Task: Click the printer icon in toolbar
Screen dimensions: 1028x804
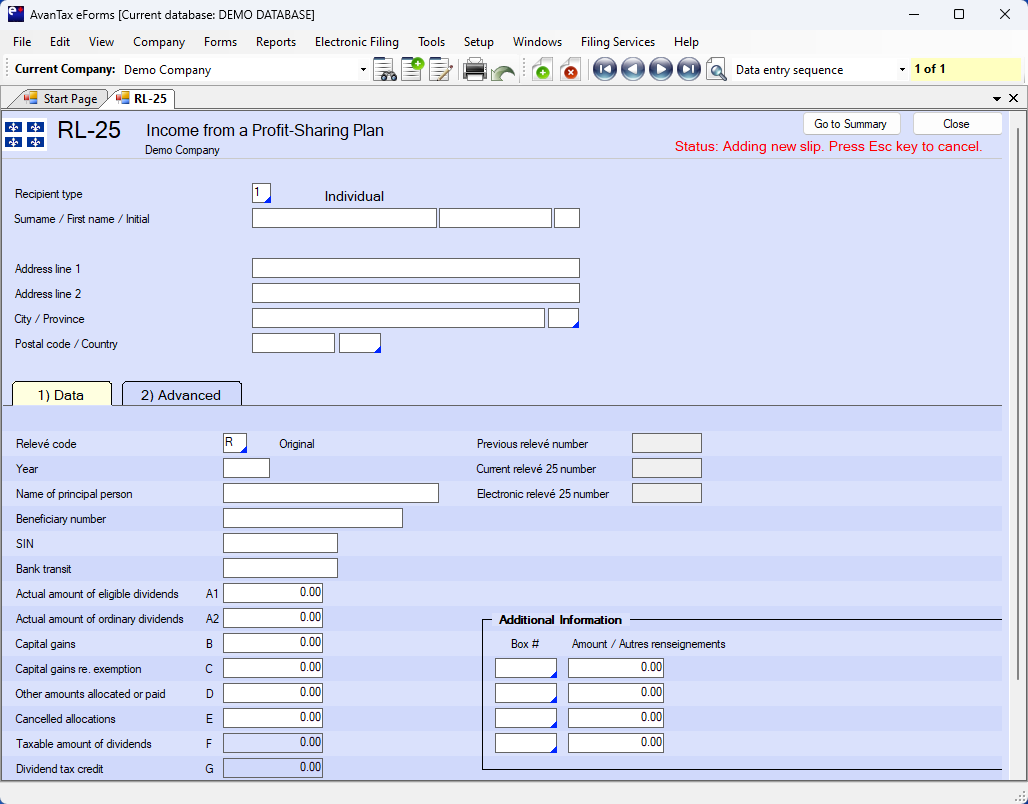Action: 475,70
